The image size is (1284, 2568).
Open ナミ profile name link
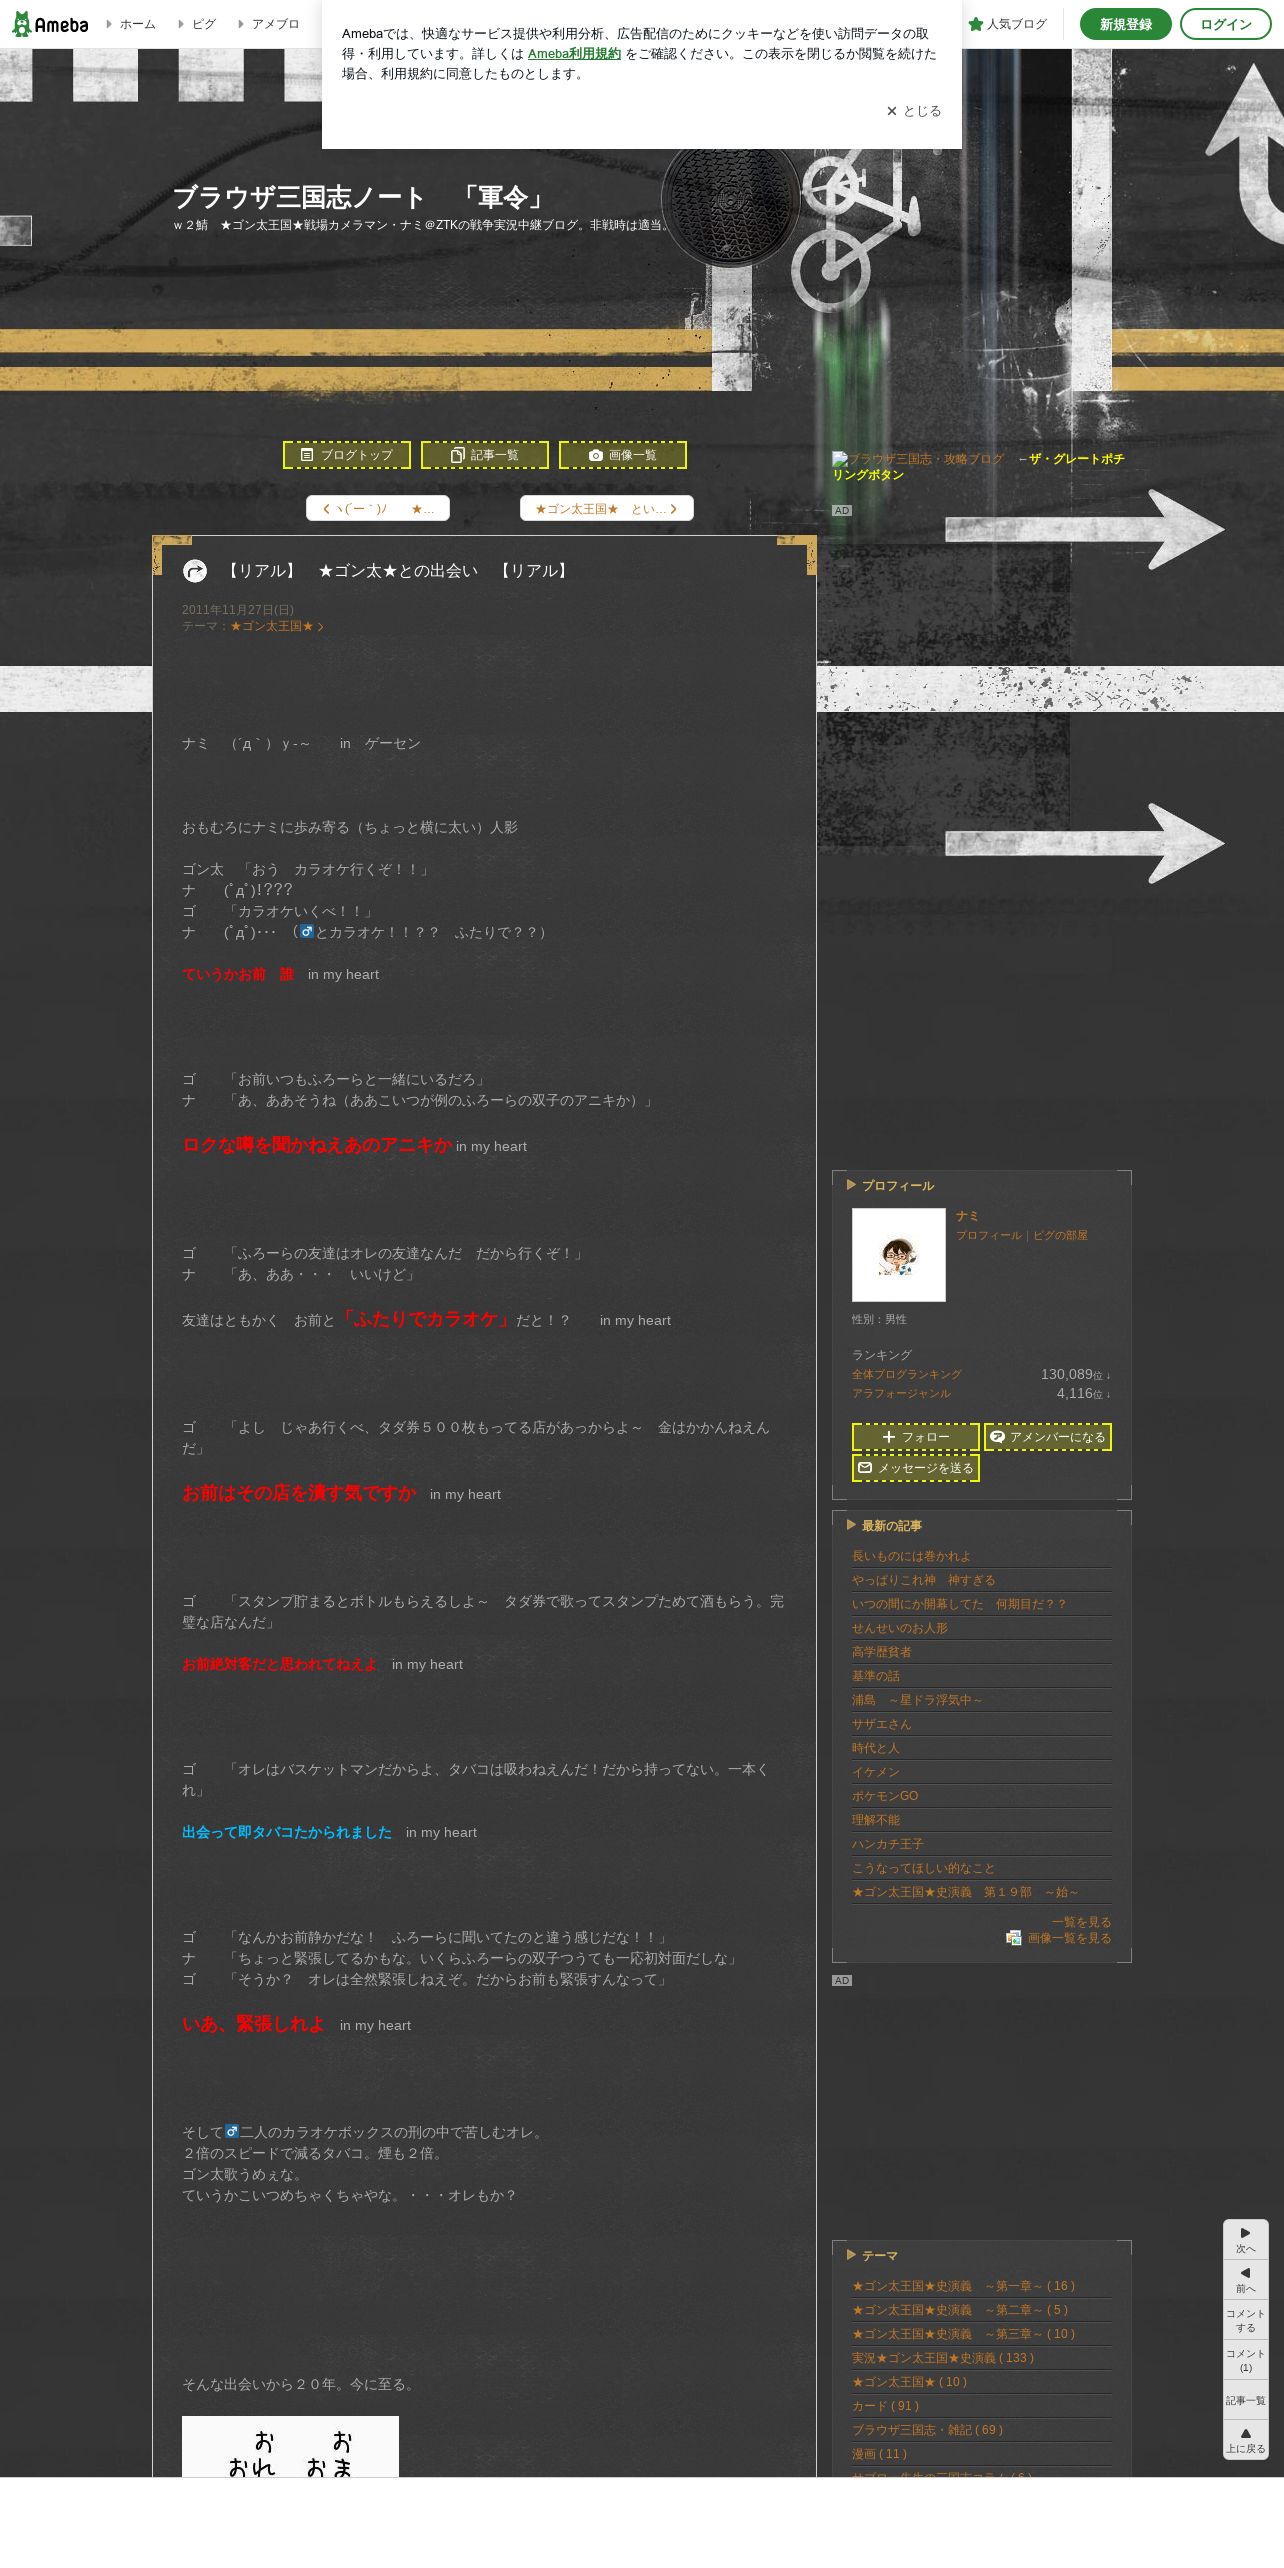tap(967, 1216)
